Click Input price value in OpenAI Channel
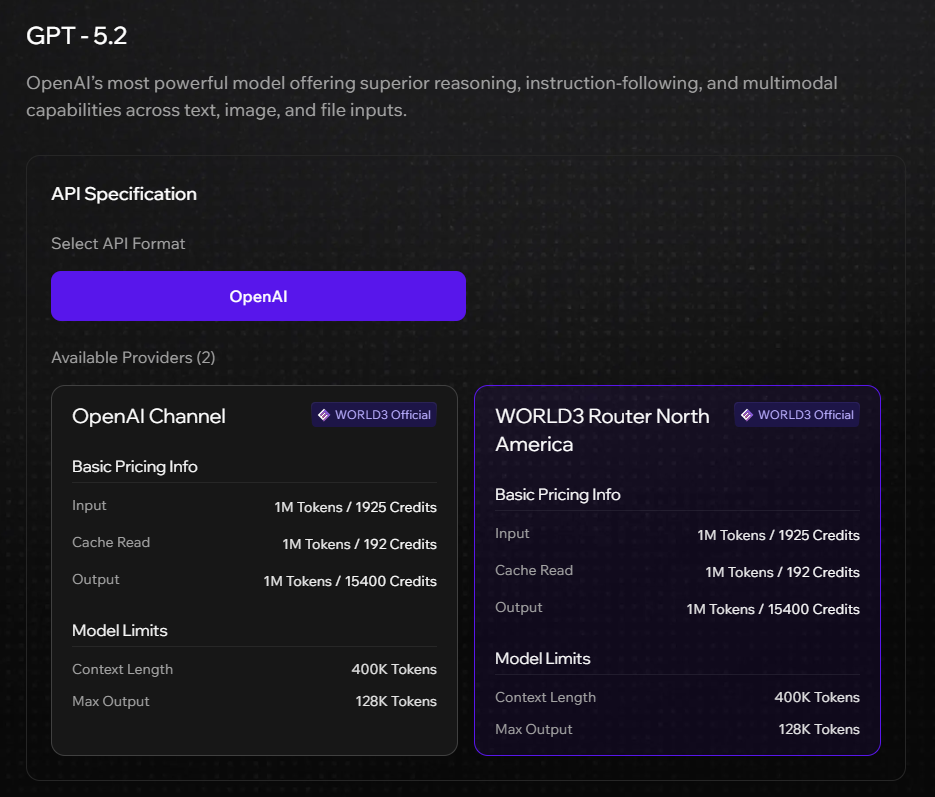 355,507
